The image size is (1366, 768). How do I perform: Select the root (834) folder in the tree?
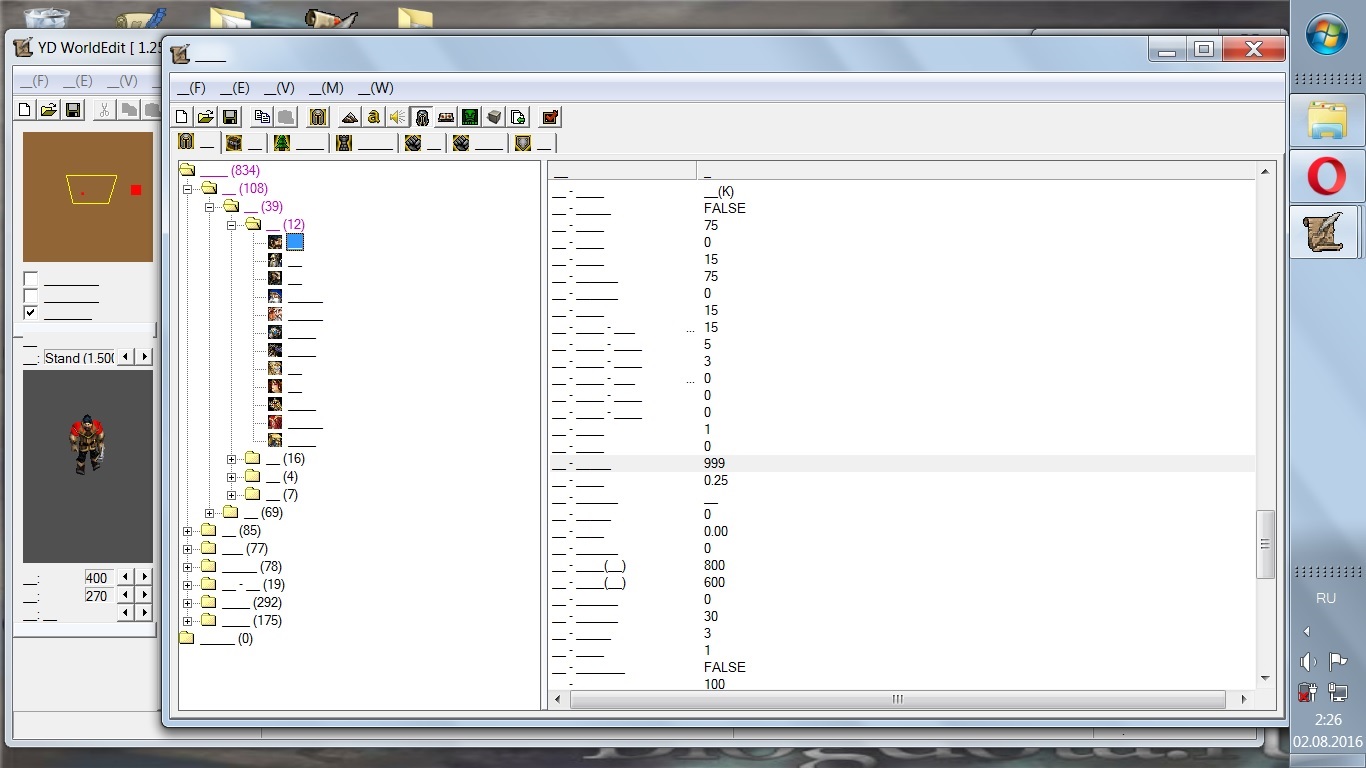click(229, 171)
